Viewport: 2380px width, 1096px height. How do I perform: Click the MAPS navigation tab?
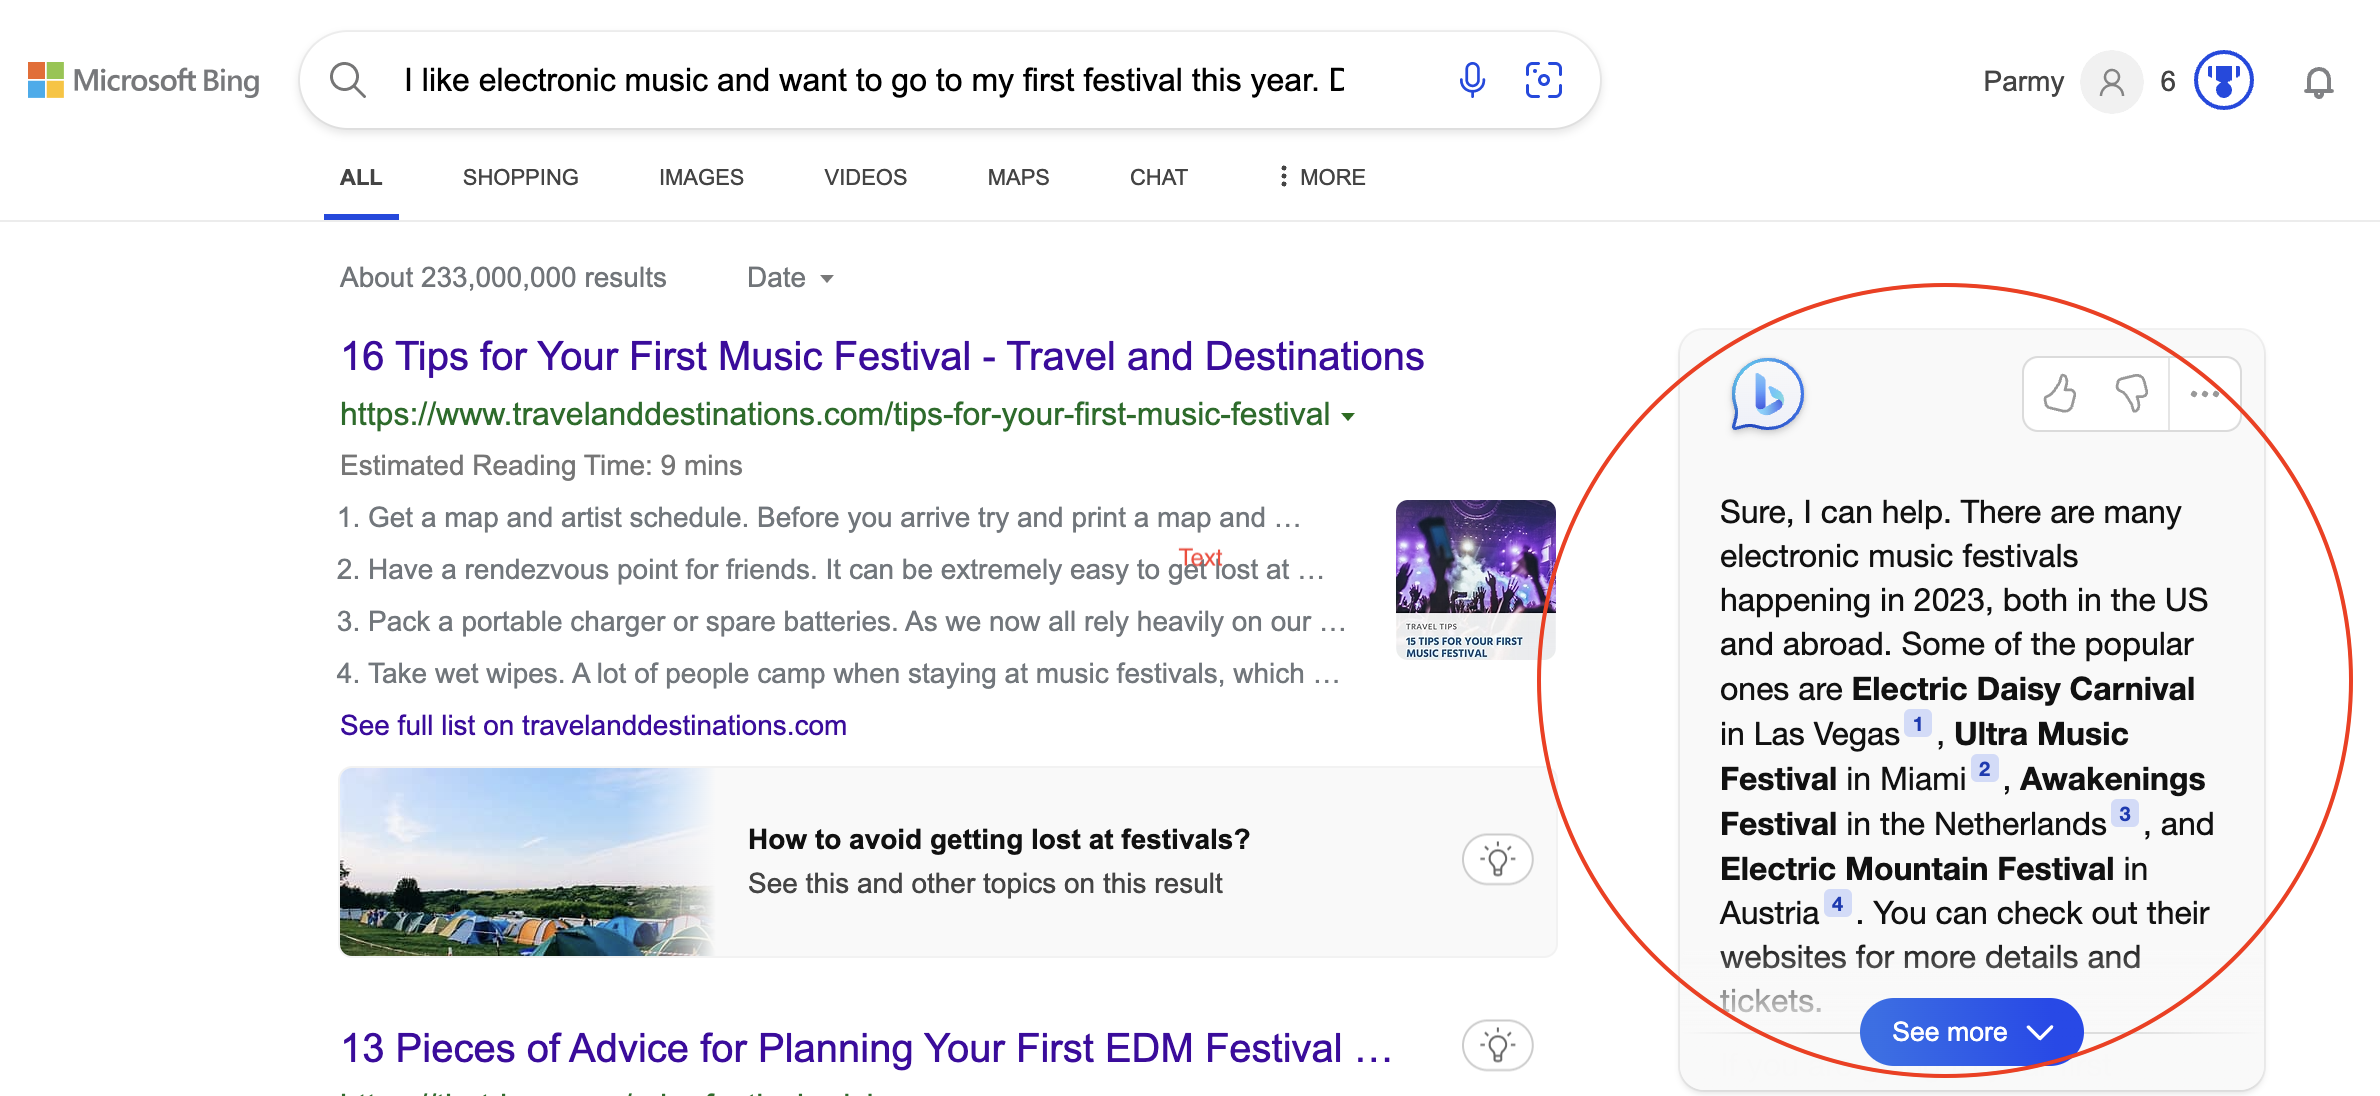point(1018,178)
